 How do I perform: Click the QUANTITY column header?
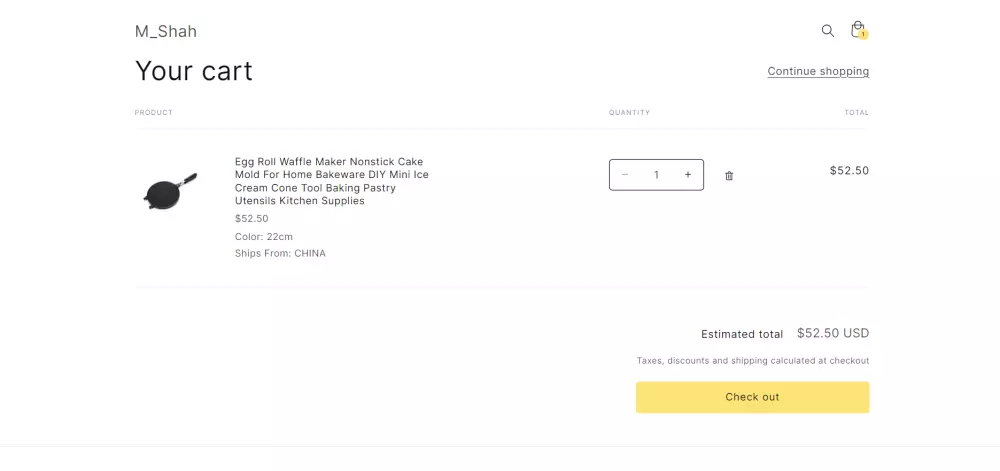(x=629, y=112)
